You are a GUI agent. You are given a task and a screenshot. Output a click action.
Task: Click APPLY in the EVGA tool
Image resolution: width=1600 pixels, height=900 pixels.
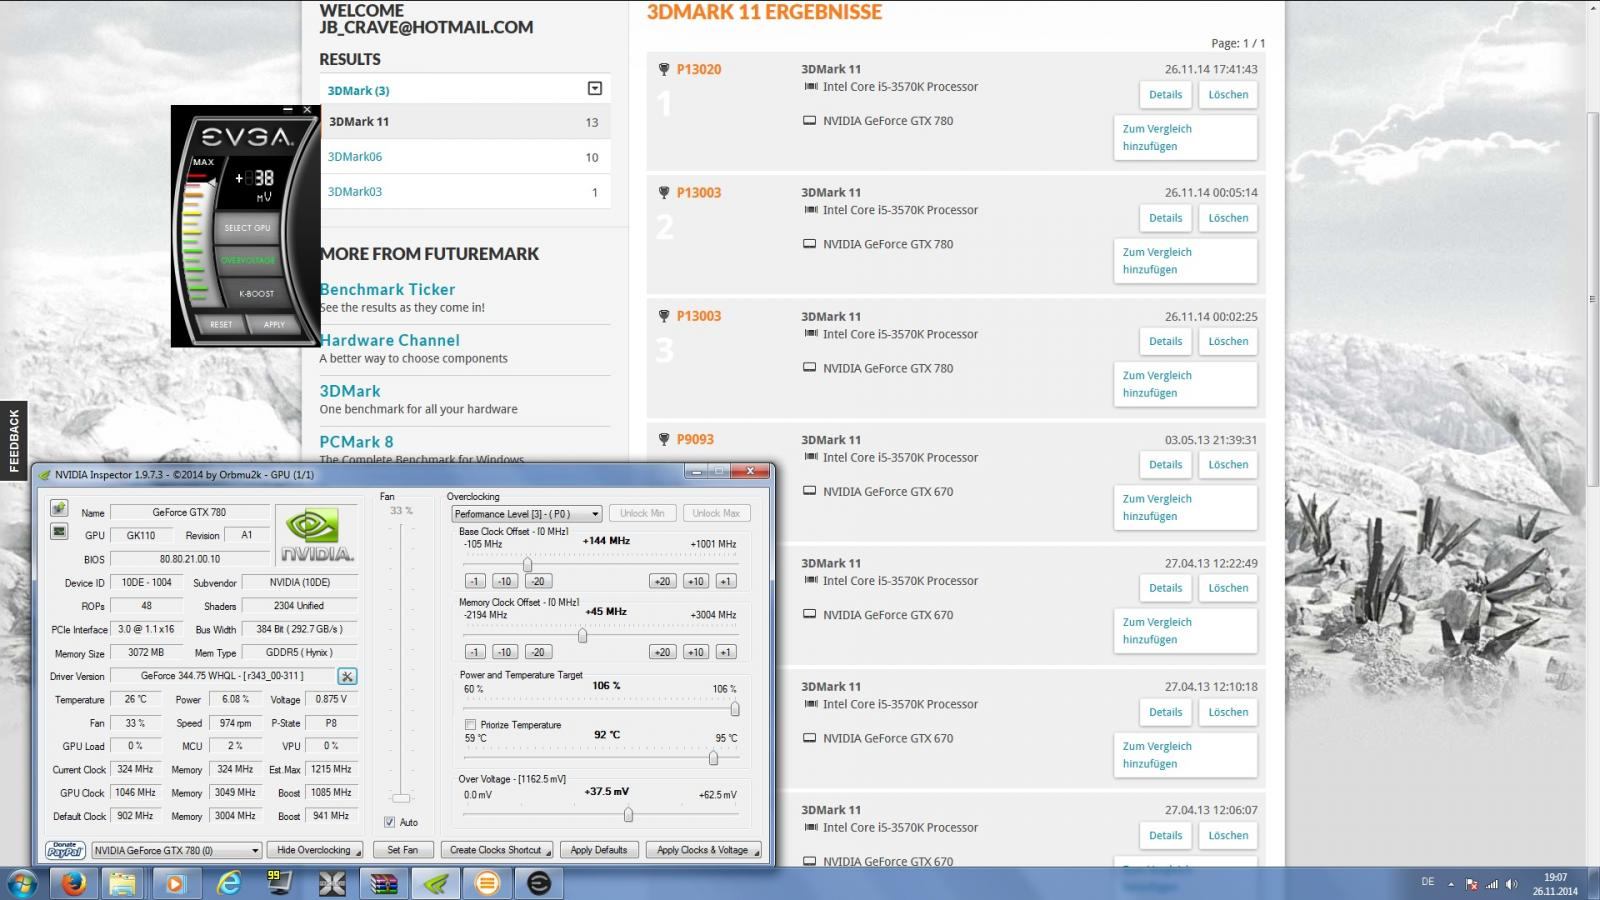pyautogui.click(x=274, y=324)
